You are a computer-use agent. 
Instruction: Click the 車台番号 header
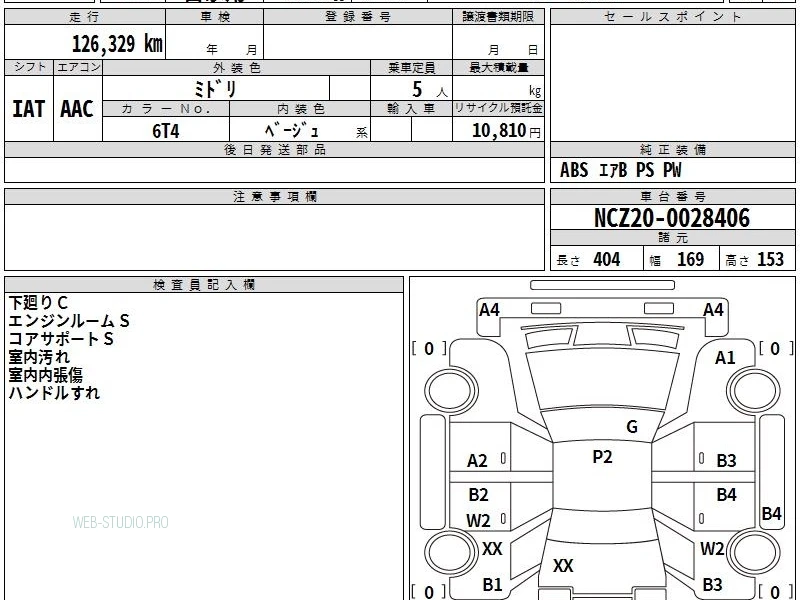click(x=672, y=196)
